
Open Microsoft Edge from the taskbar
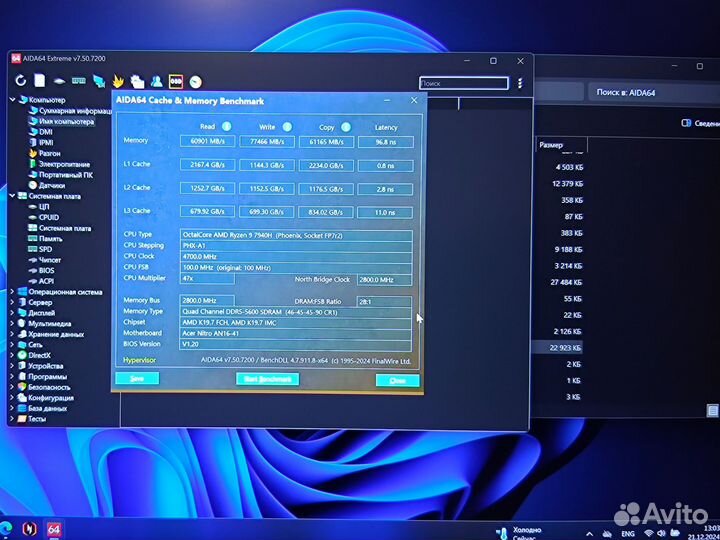coord(6,528)
